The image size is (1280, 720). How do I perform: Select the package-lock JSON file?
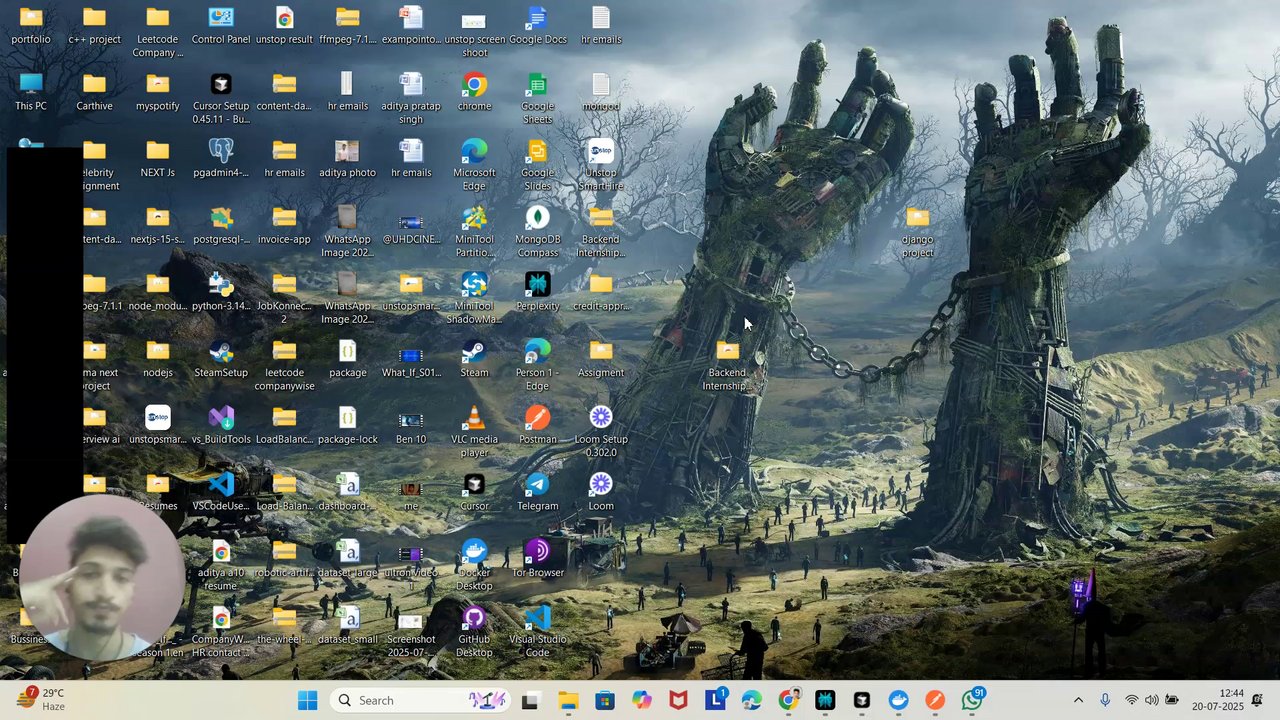coord(347,425)
